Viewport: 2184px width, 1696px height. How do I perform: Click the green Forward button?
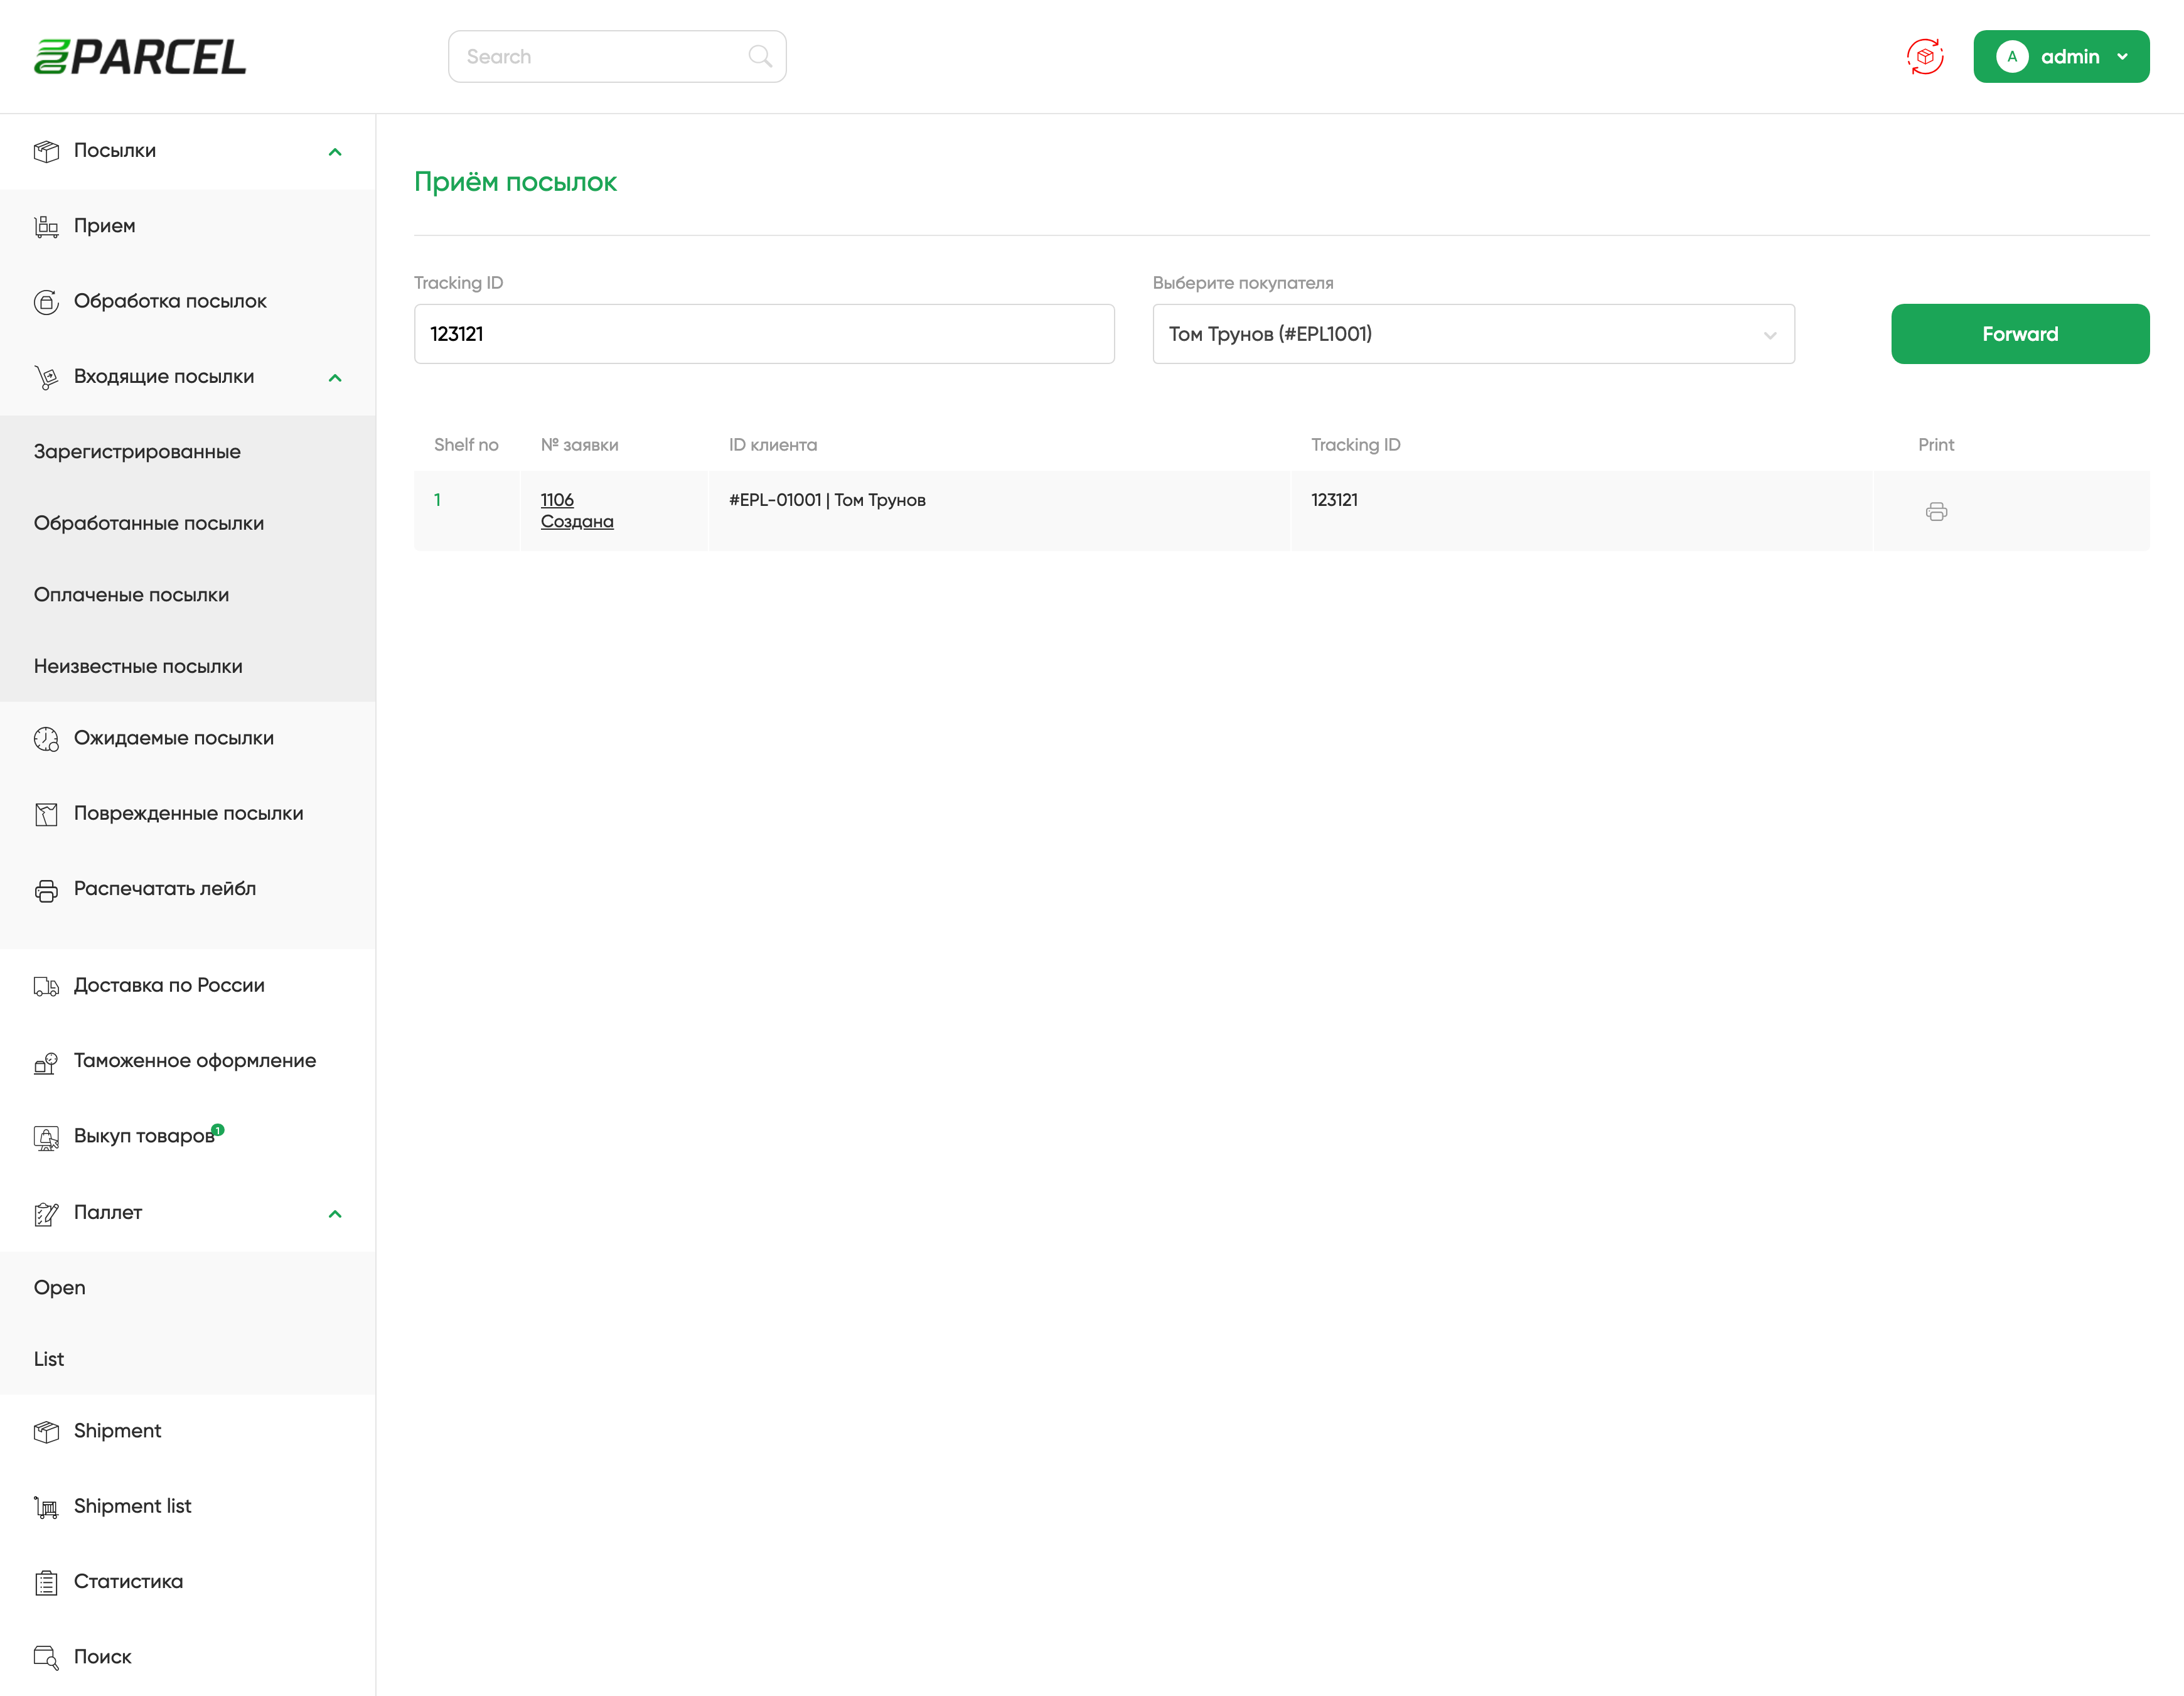click(2020, 334)
